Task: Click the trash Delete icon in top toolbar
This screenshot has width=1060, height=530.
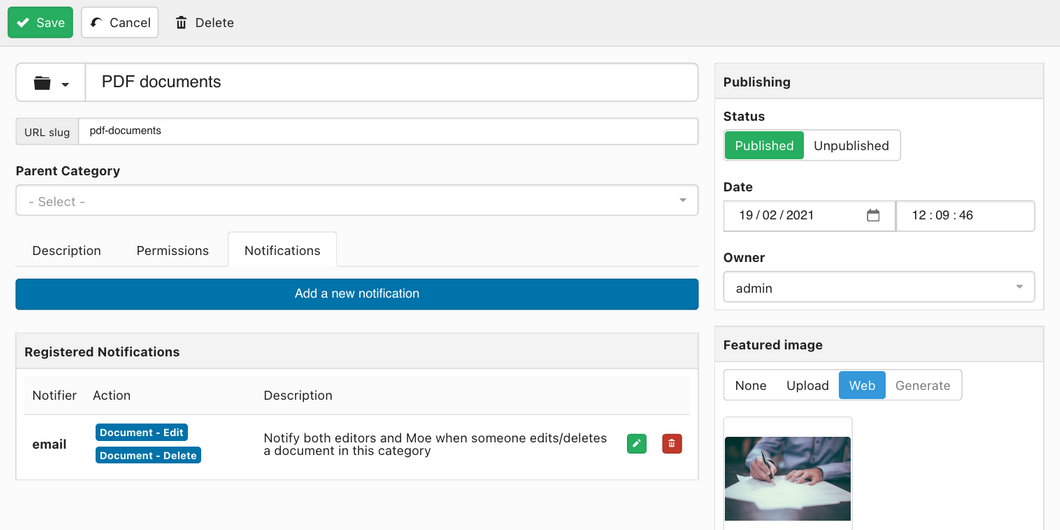Action: [181, 23]
